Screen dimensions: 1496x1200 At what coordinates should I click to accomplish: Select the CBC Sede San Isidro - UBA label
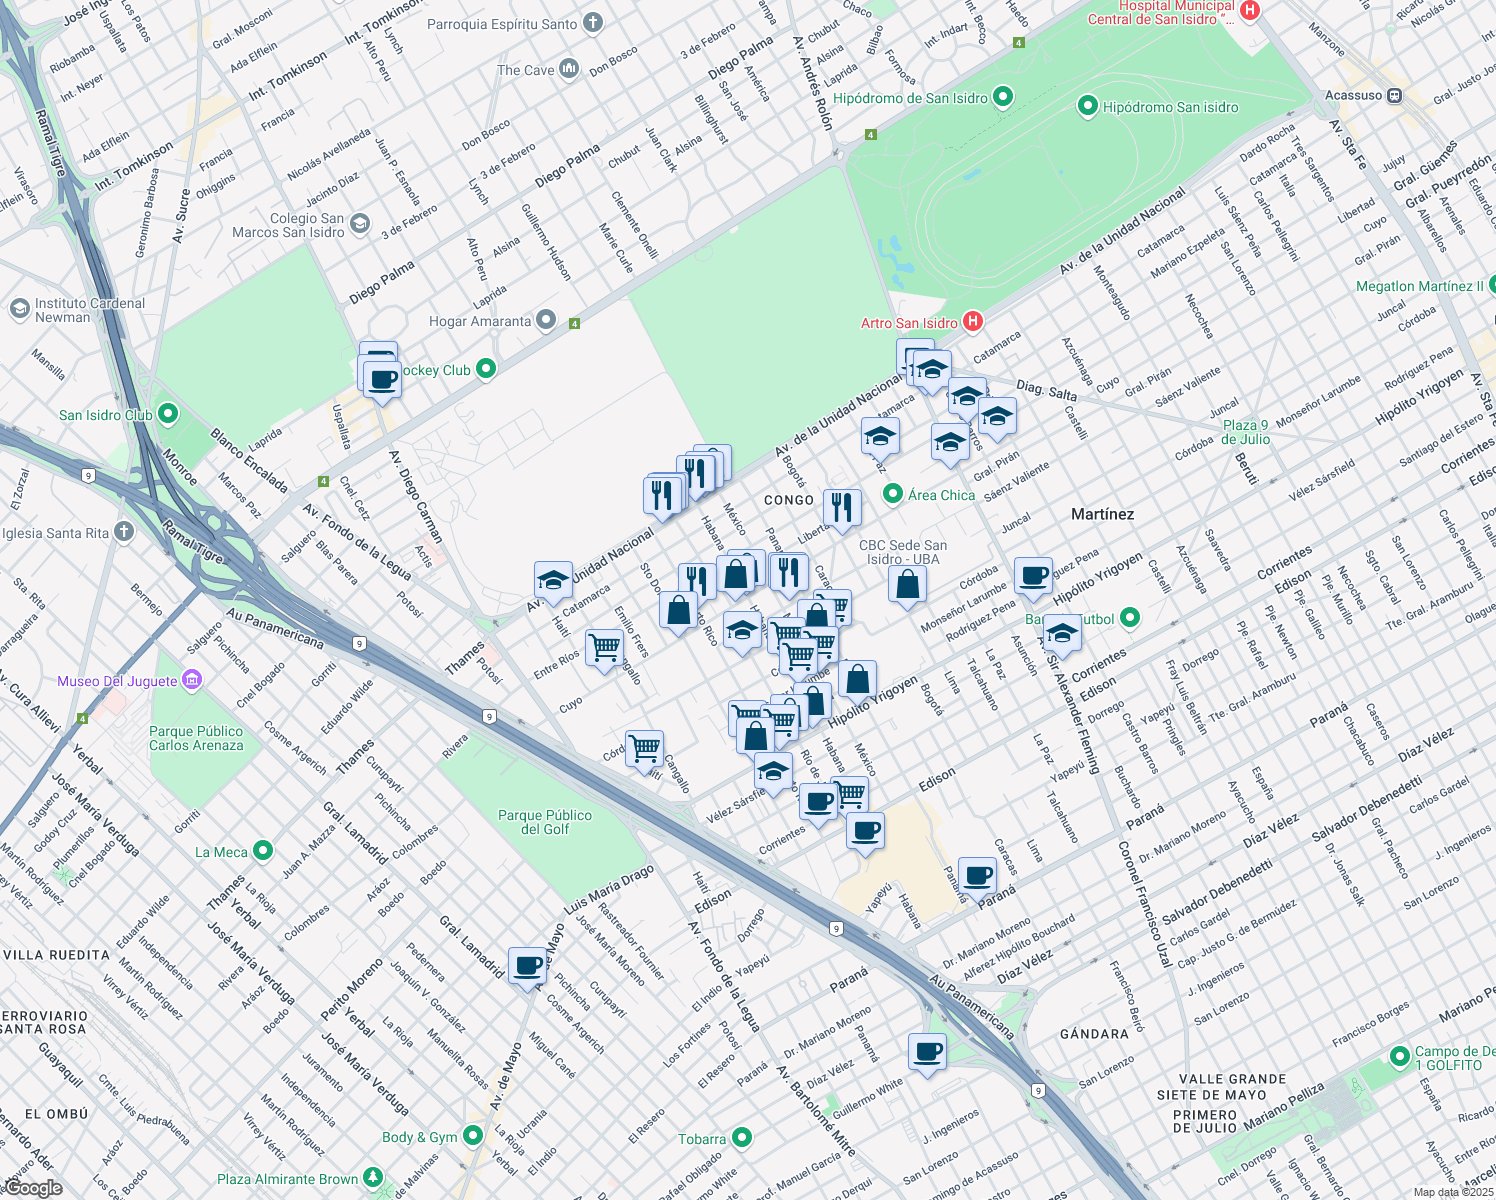coord(903,552)
